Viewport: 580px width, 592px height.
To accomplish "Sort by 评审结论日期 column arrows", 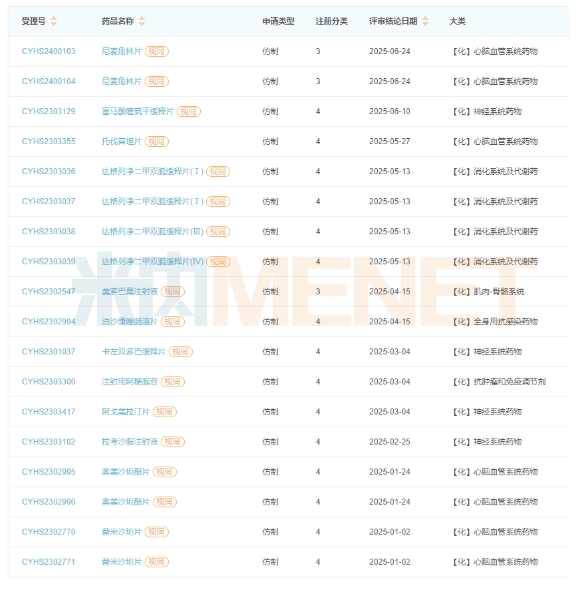I will point(425,21).
